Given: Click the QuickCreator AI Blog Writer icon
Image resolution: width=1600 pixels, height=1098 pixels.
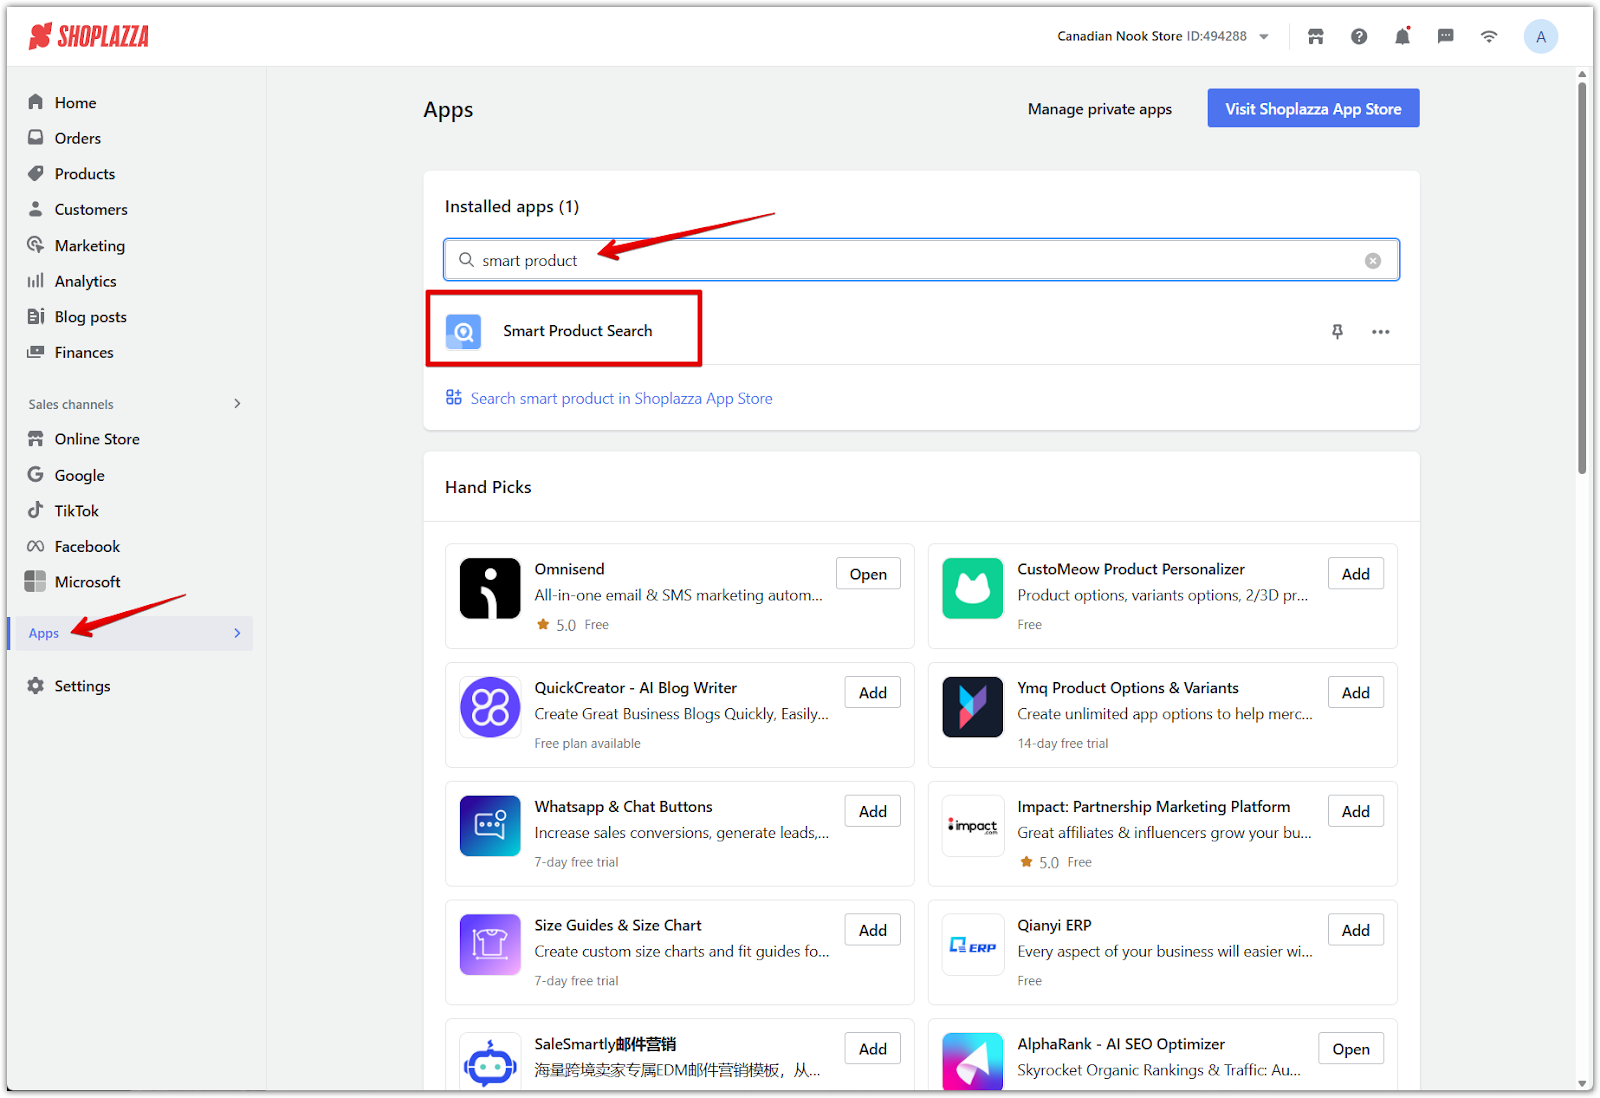Looking at the screenshot, I should 490,707.
